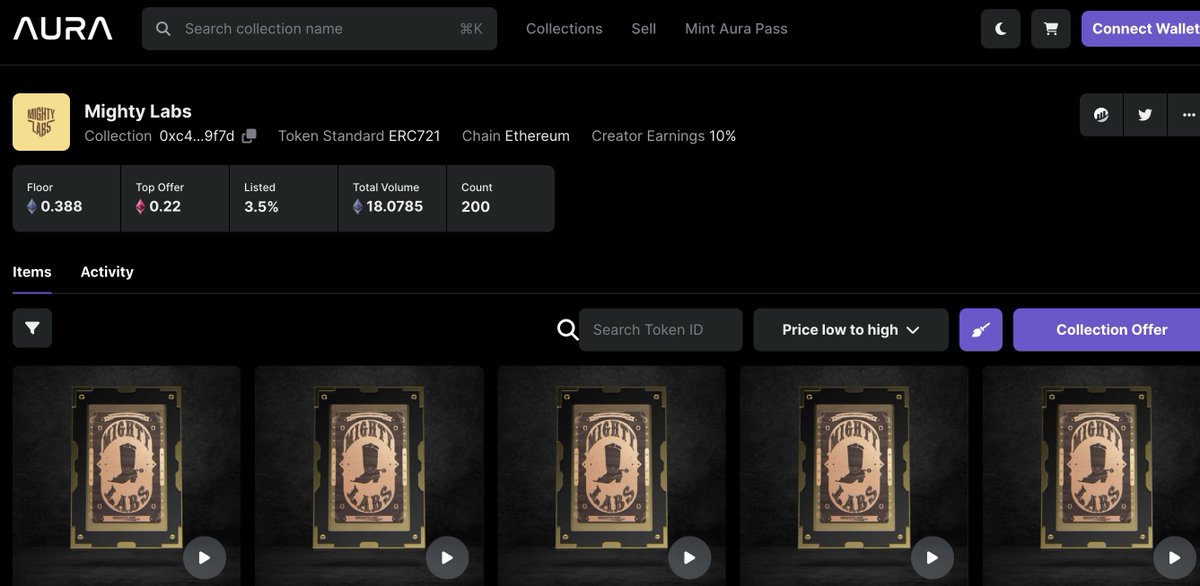Click the Mighty Labs collection avatar
The height and width of the screenshot is (586, 1200).
pyautogui.click(x=41, y=122)
